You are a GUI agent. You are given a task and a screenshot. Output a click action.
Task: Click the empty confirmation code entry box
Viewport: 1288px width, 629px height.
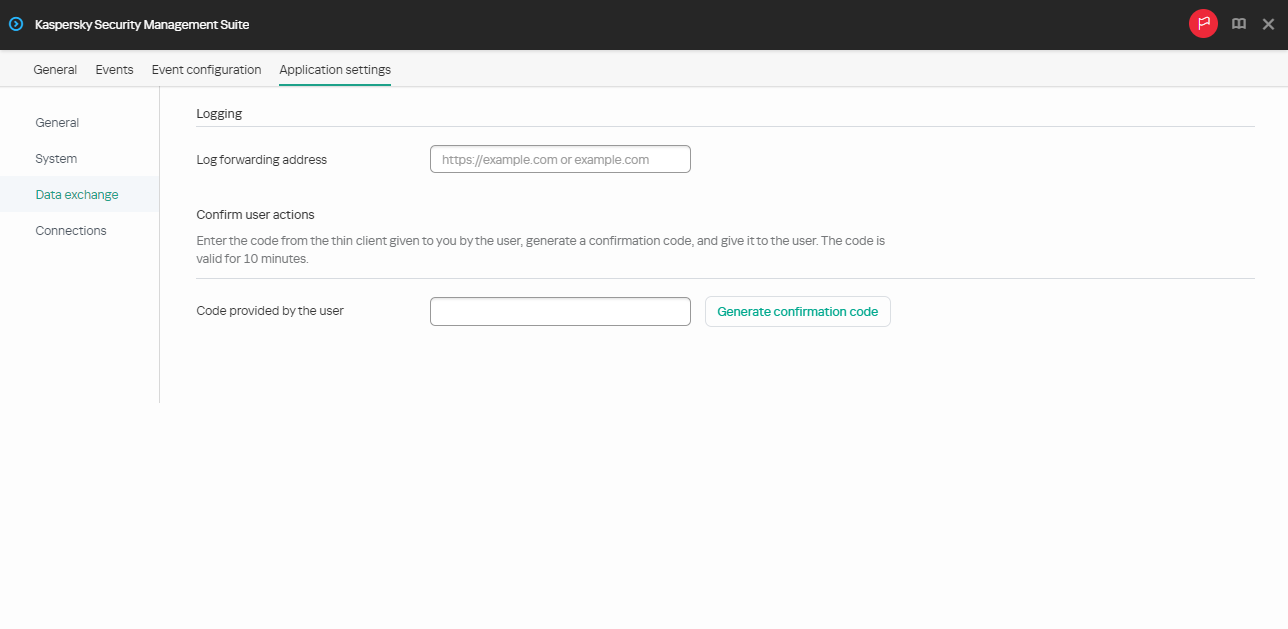click(x=560, y=311)
